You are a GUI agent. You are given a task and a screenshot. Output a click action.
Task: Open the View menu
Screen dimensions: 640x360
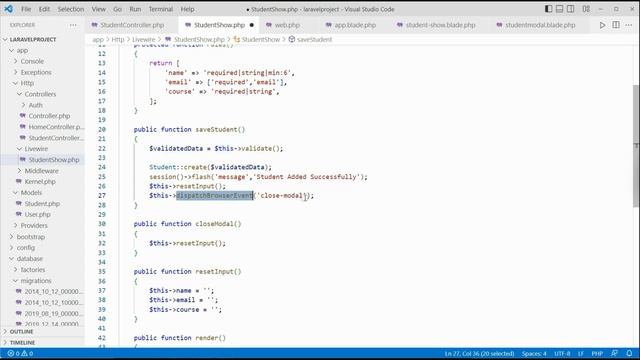98,9
